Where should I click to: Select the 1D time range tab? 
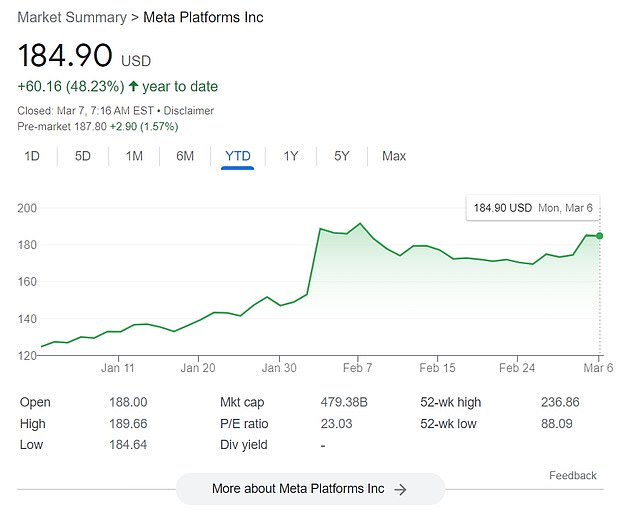pyautogui.click(x=32, y=156)
